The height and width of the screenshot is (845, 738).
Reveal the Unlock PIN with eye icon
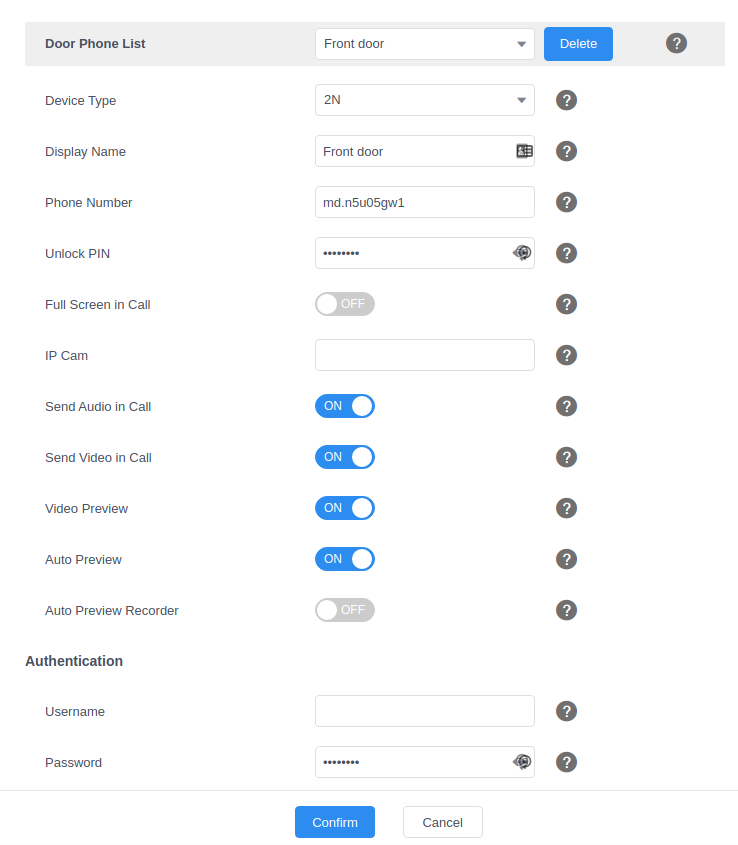tap(522, 253)
